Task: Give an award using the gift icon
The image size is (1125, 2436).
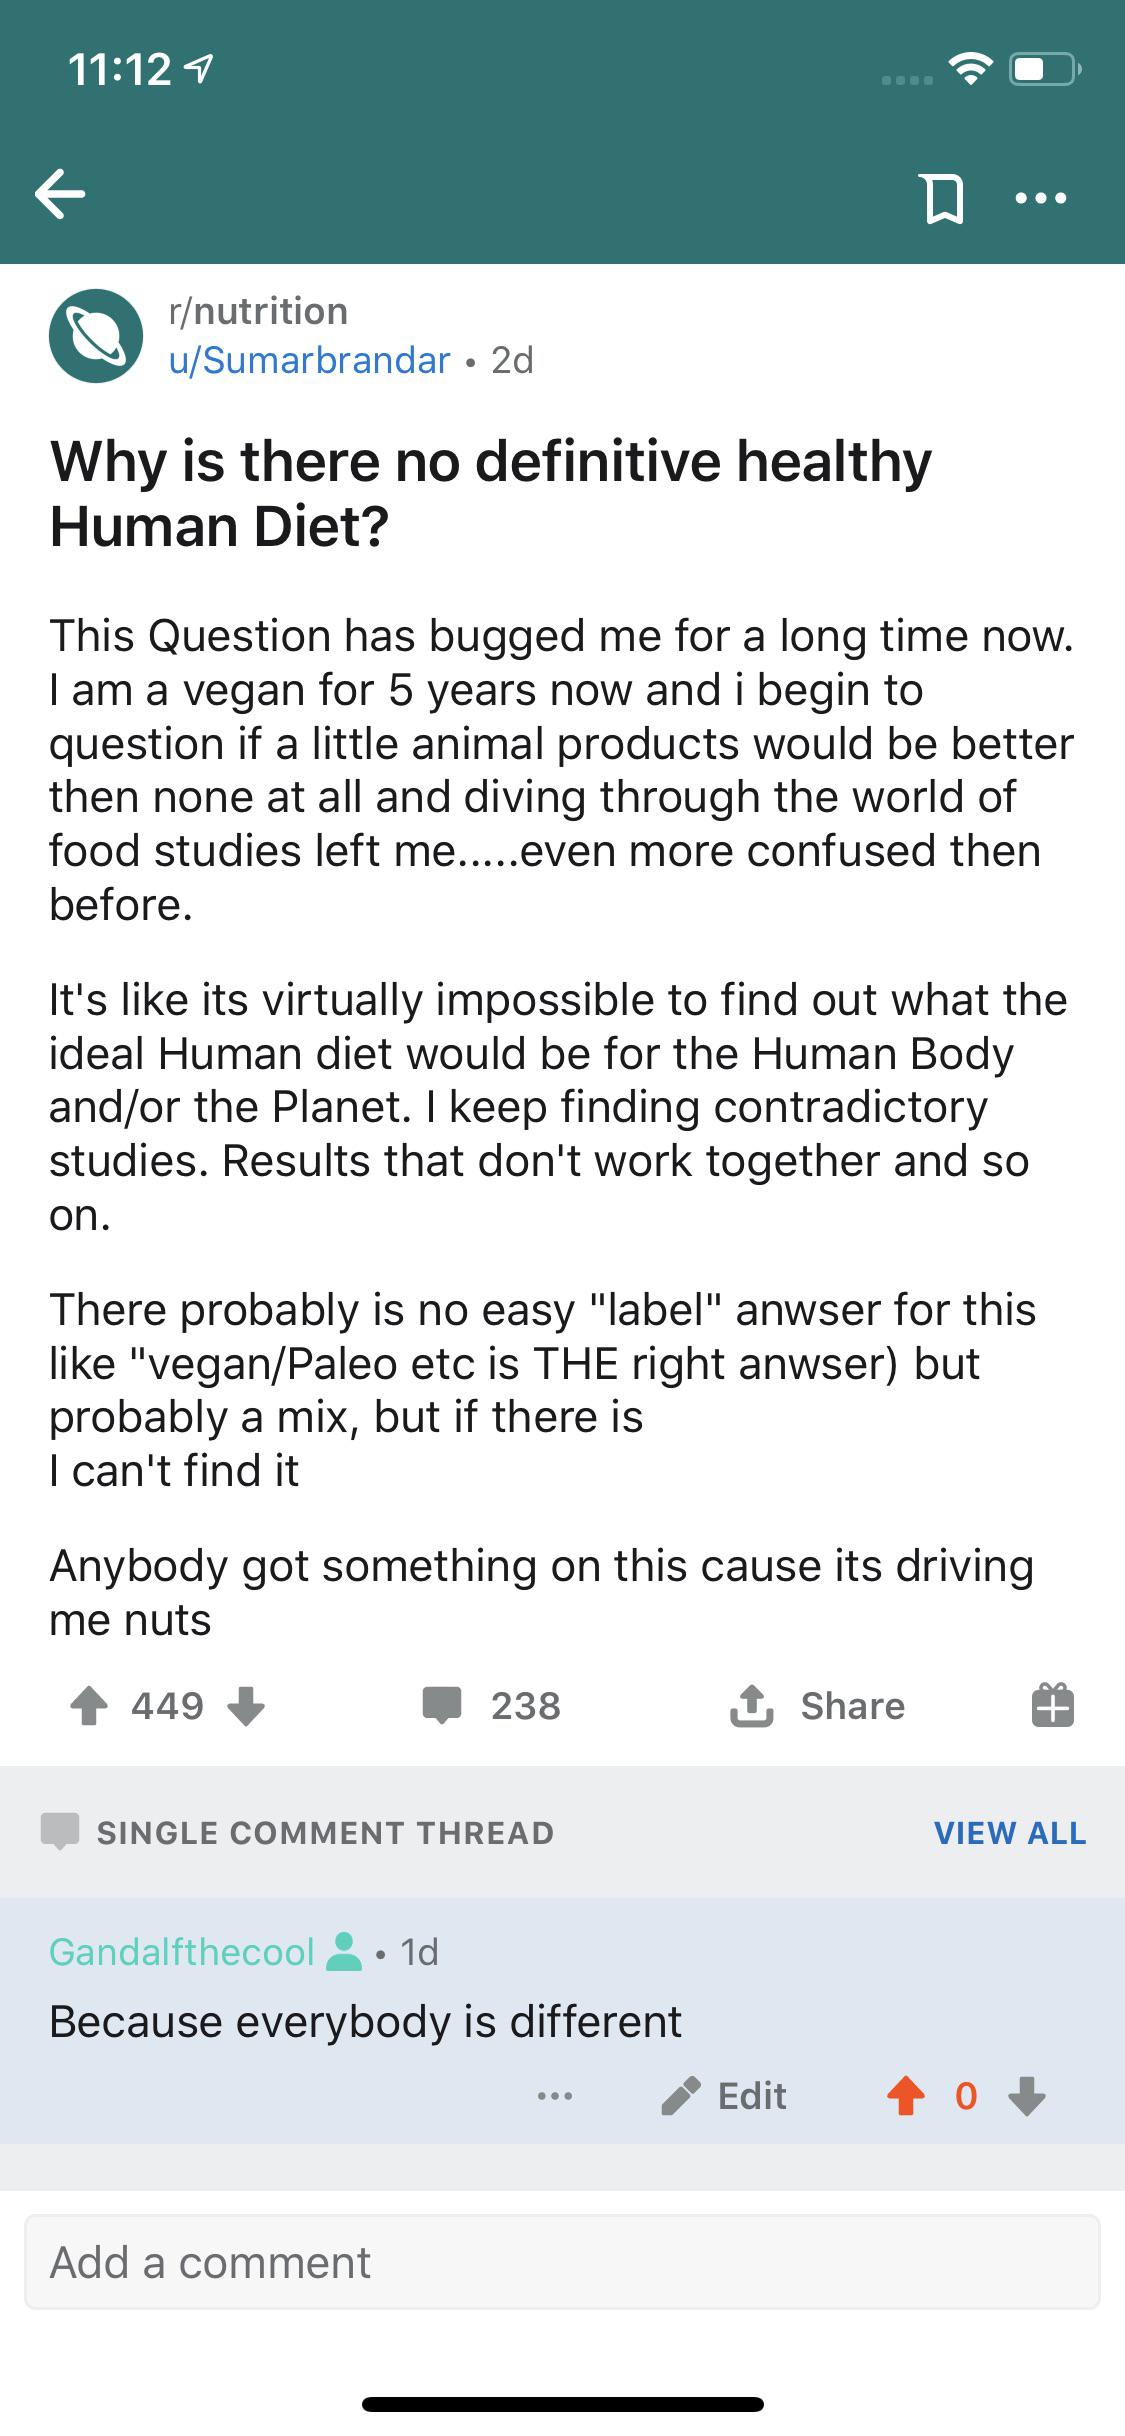Action: 1052,1706
